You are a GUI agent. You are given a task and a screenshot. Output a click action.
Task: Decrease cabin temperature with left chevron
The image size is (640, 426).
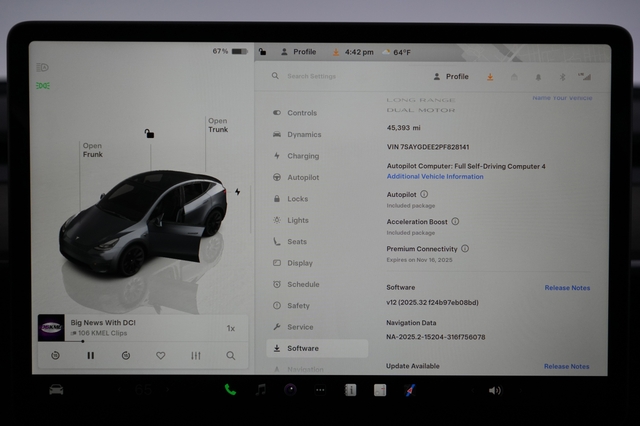(x=119, y=390)
